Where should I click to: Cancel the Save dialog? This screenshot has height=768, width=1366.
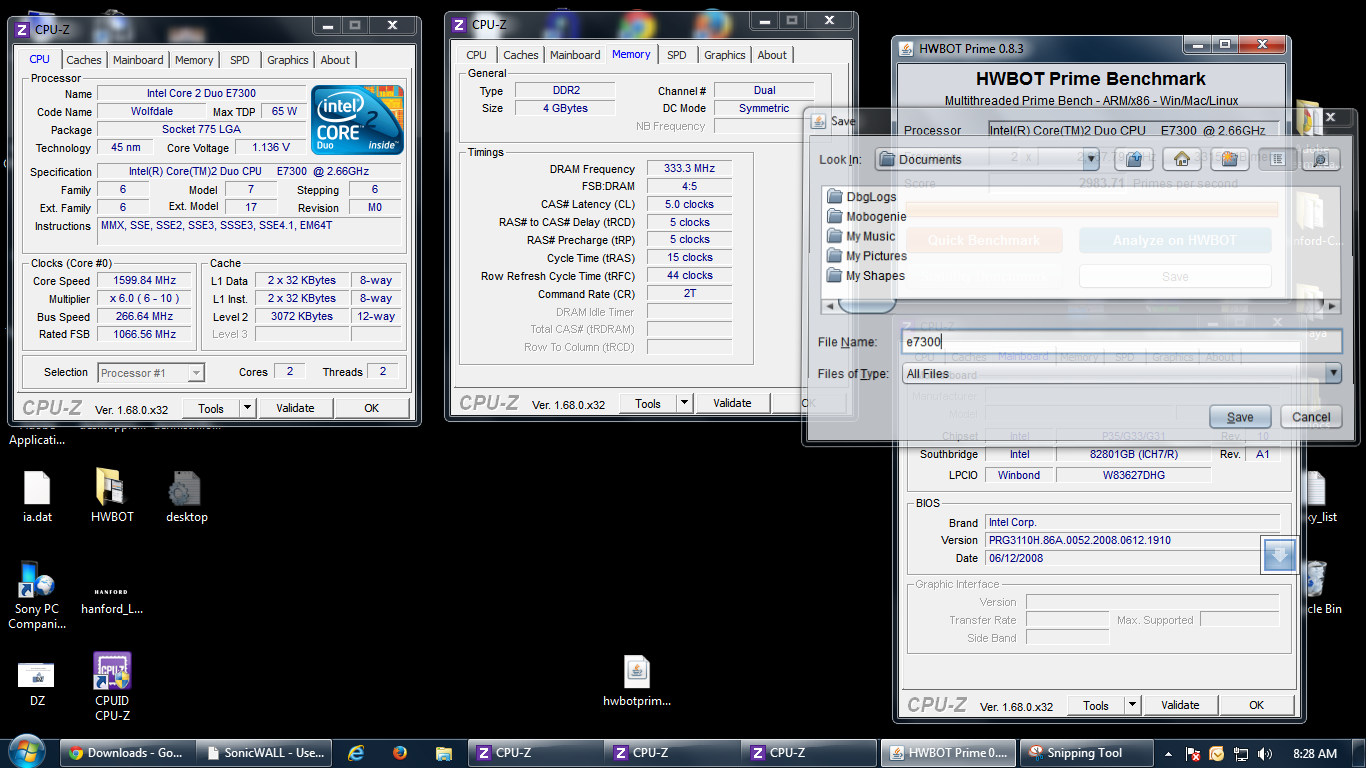click(1311, 417)
